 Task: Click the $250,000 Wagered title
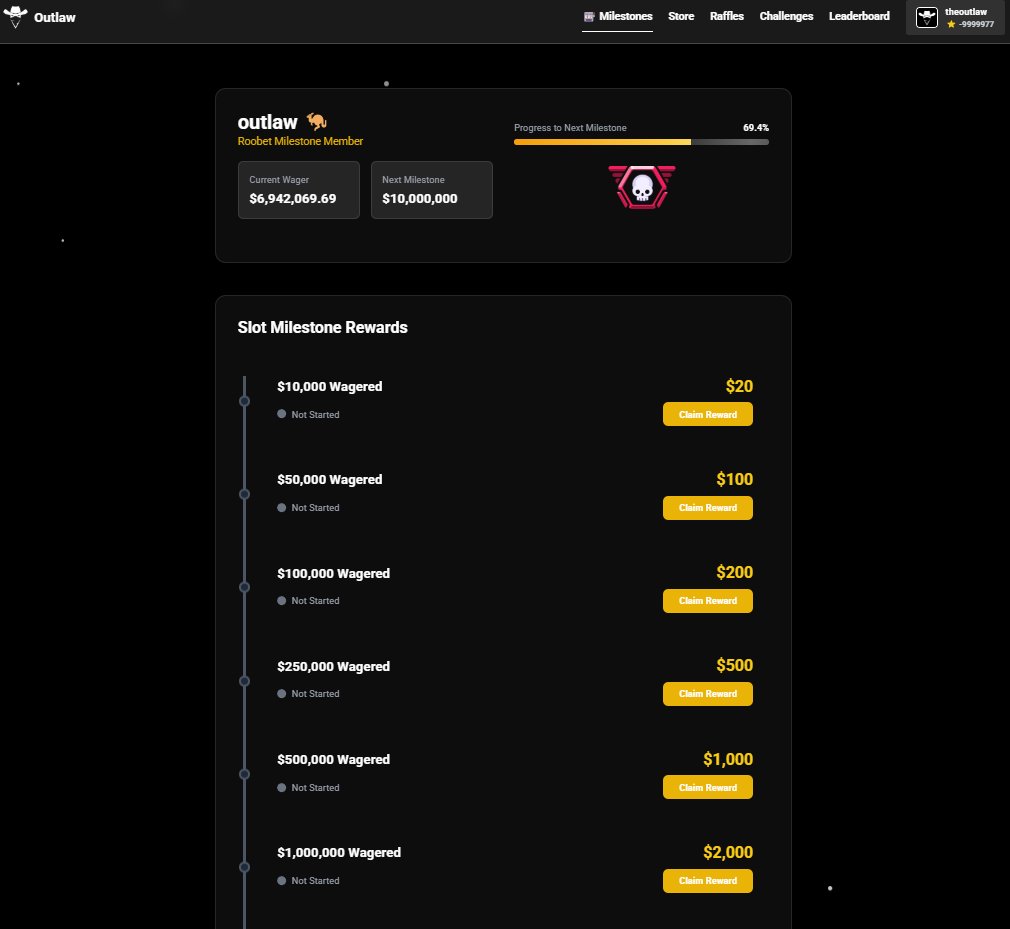(x=333, y=666)
